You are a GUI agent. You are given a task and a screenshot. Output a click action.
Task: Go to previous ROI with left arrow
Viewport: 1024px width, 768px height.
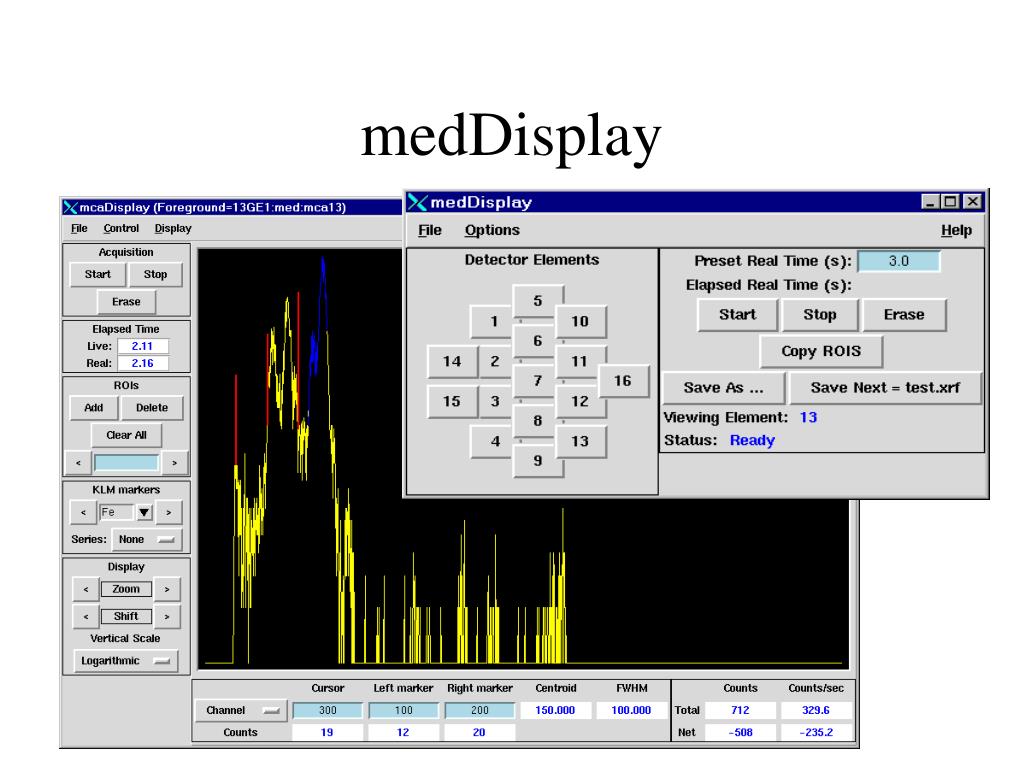(x=78, y=463)
